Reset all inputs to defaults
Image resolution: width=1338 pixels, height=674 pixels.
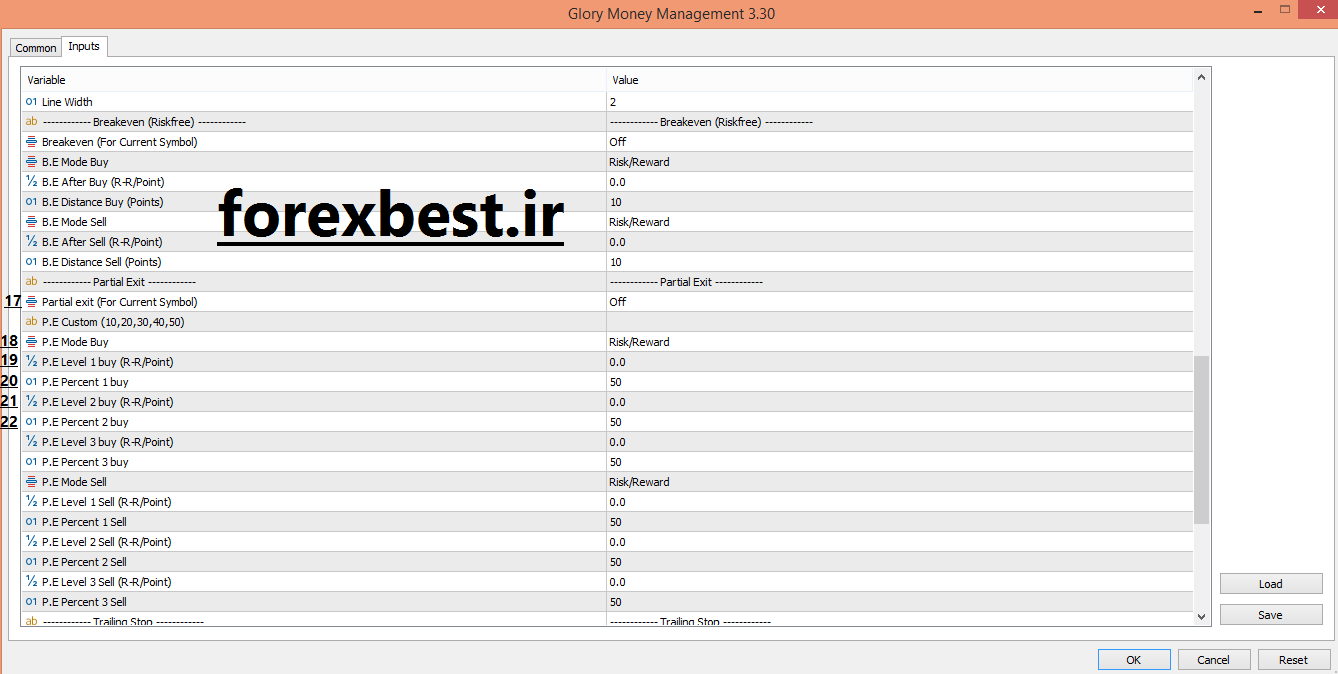pyautogui.click(x=1294, y=659)
